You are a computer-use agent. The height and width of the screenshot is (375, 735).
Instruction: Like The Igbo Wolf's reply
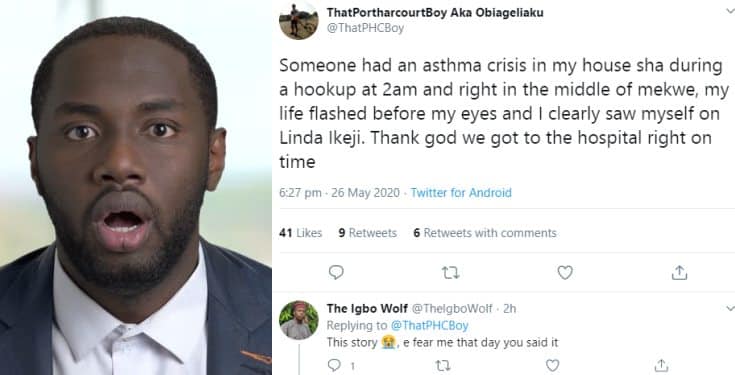pos(553,365)
